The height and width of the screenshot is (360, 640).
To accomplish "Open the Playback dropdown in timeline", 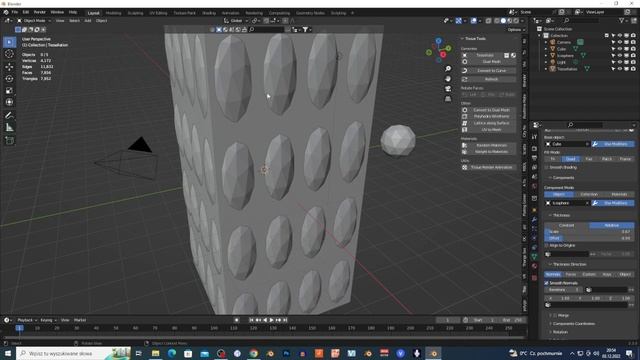I will coord(27,320).
